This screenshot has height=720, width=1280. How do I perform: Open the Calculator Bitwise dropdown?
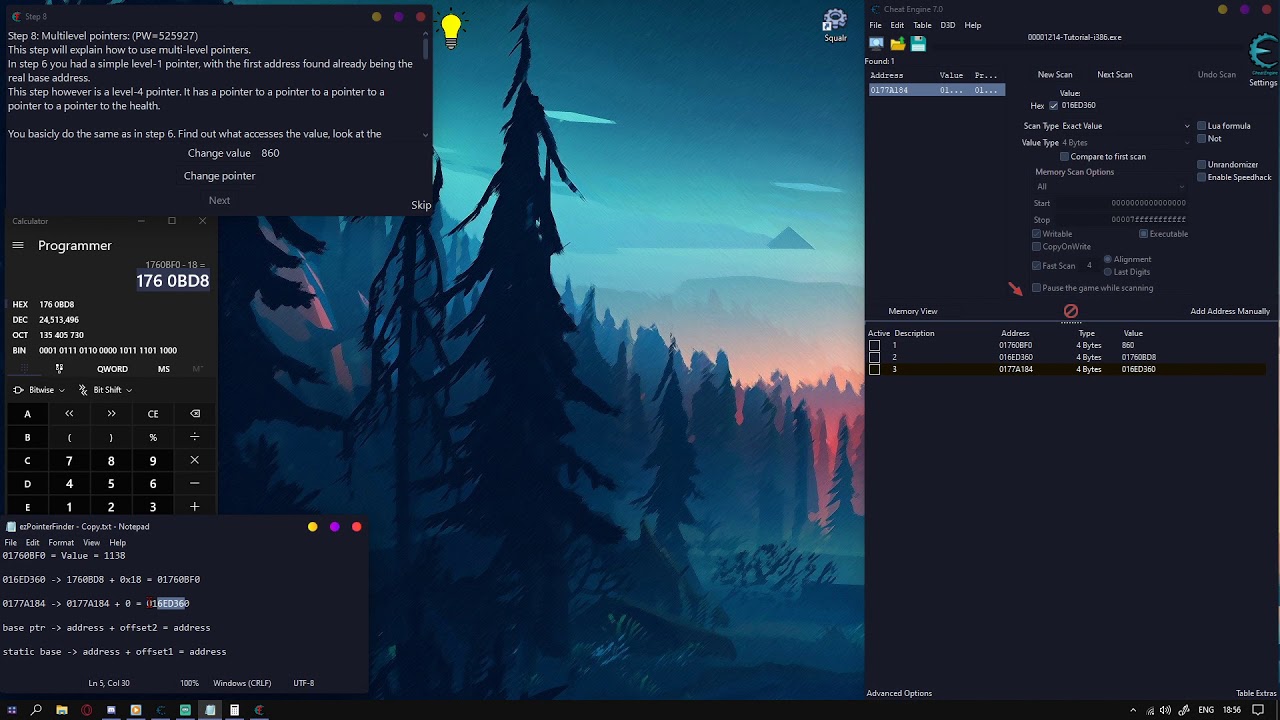(x=41, y=390)
